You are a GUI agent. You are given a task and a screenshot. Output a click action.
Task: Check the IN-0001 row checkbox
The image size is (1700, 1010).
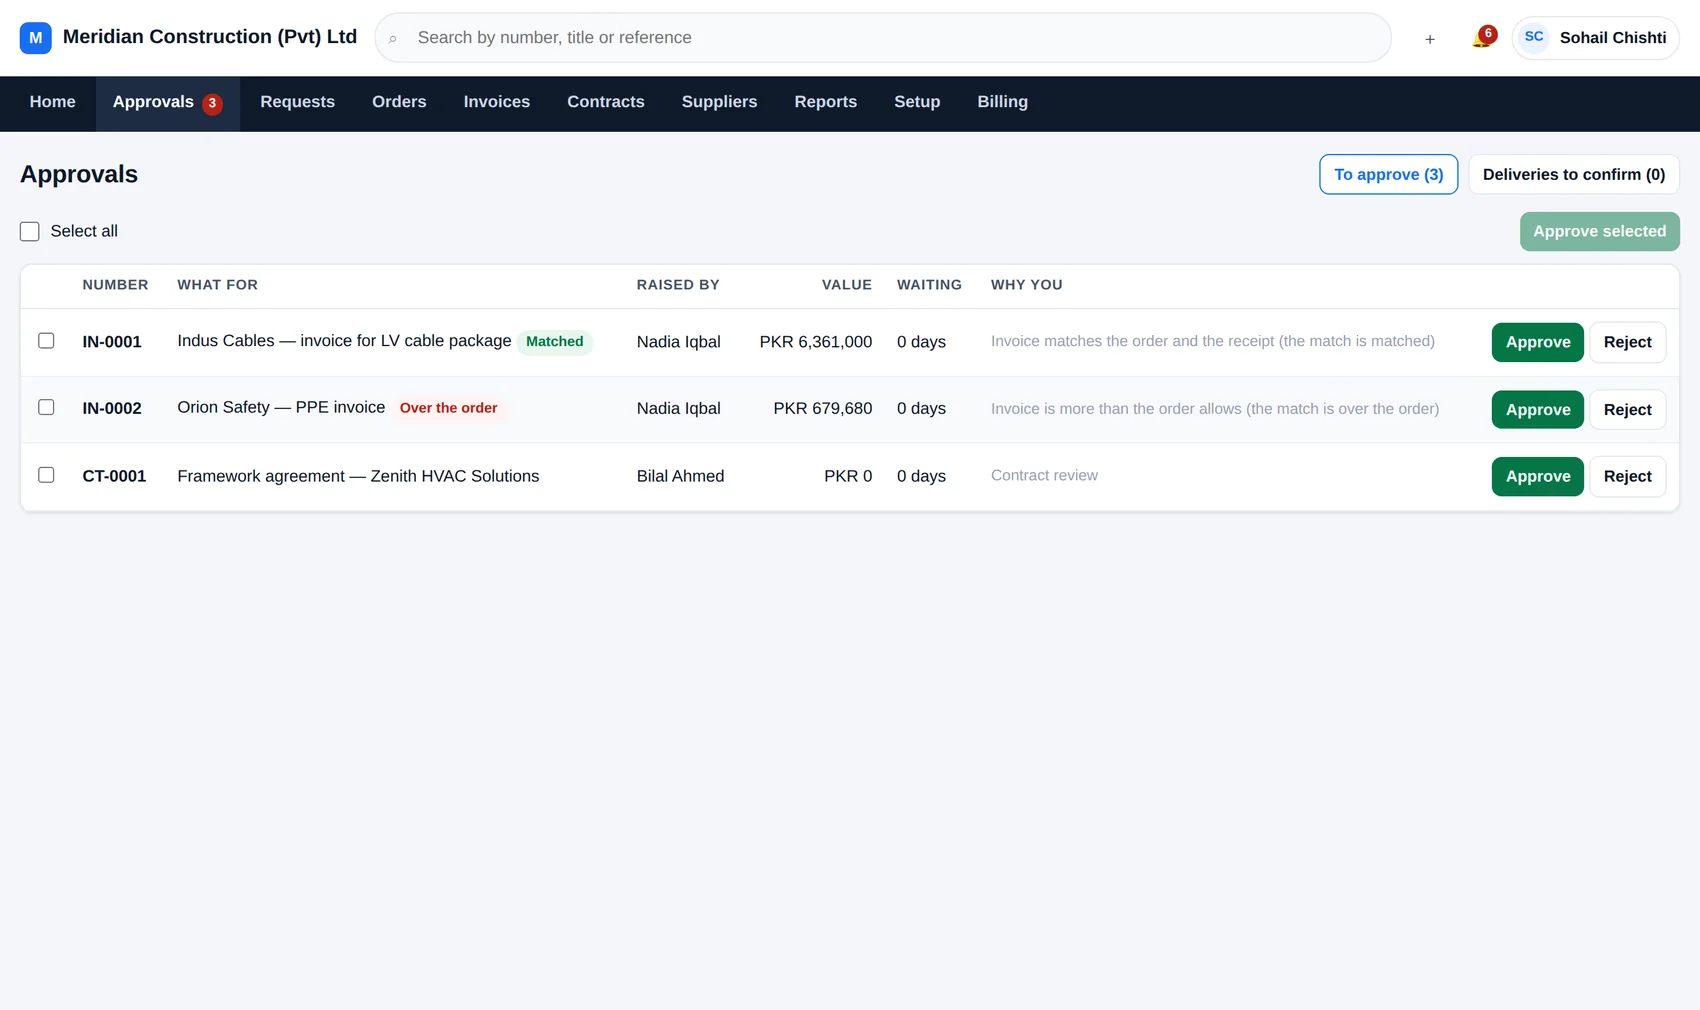coord(46,341)
